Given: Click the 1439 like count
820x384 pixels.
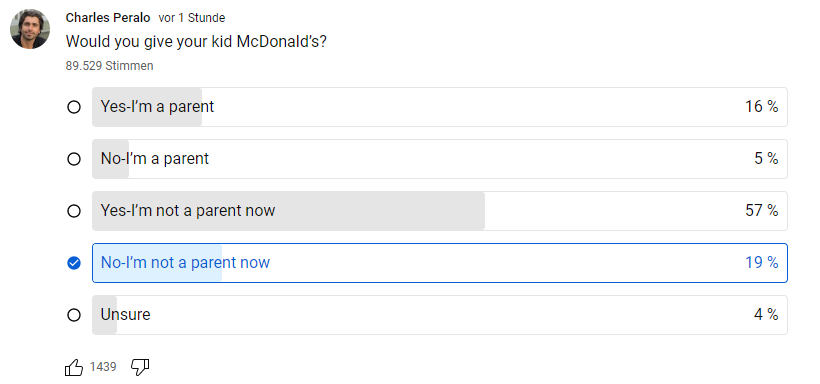Looking at the screenshot, I should pos(102,367).
